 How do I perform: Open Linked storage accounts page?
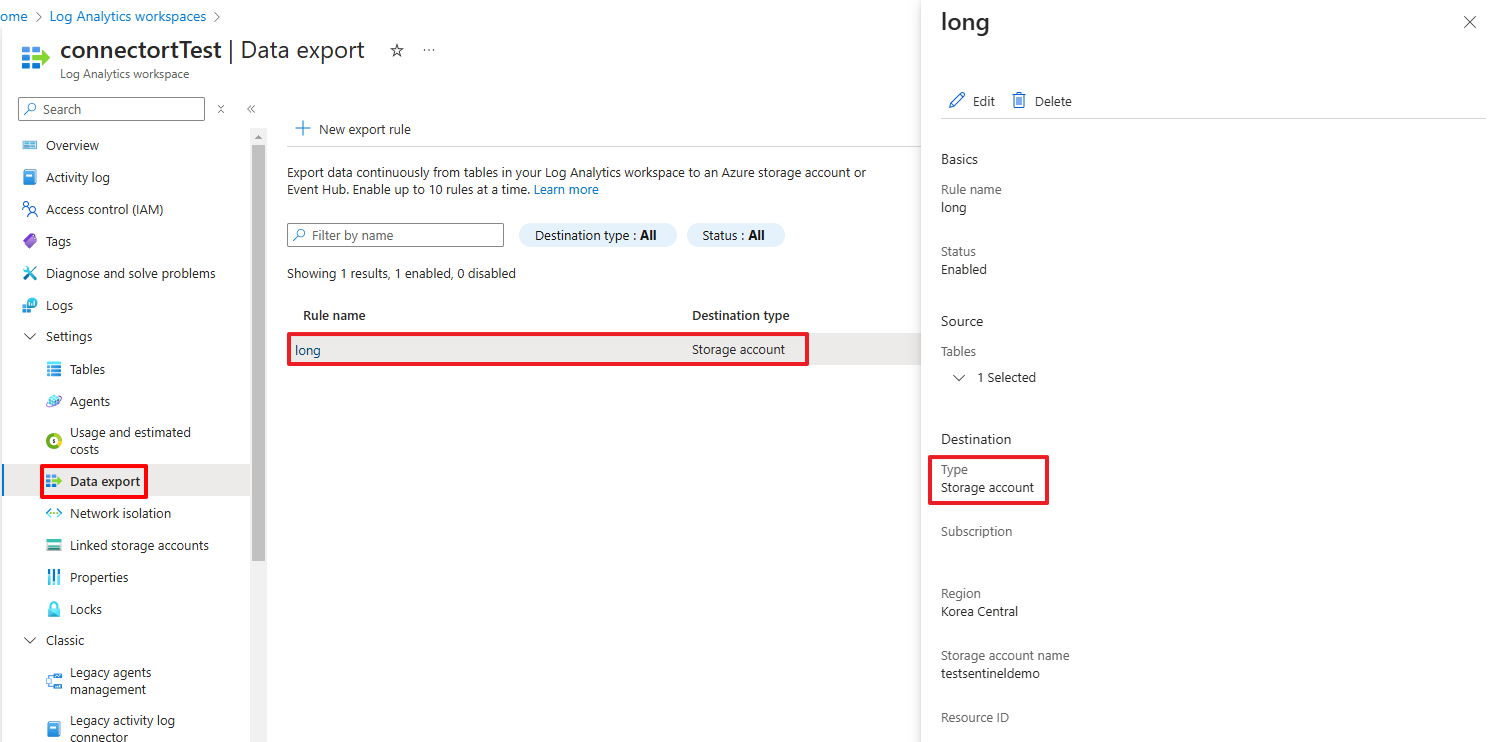tap(139, 545)
